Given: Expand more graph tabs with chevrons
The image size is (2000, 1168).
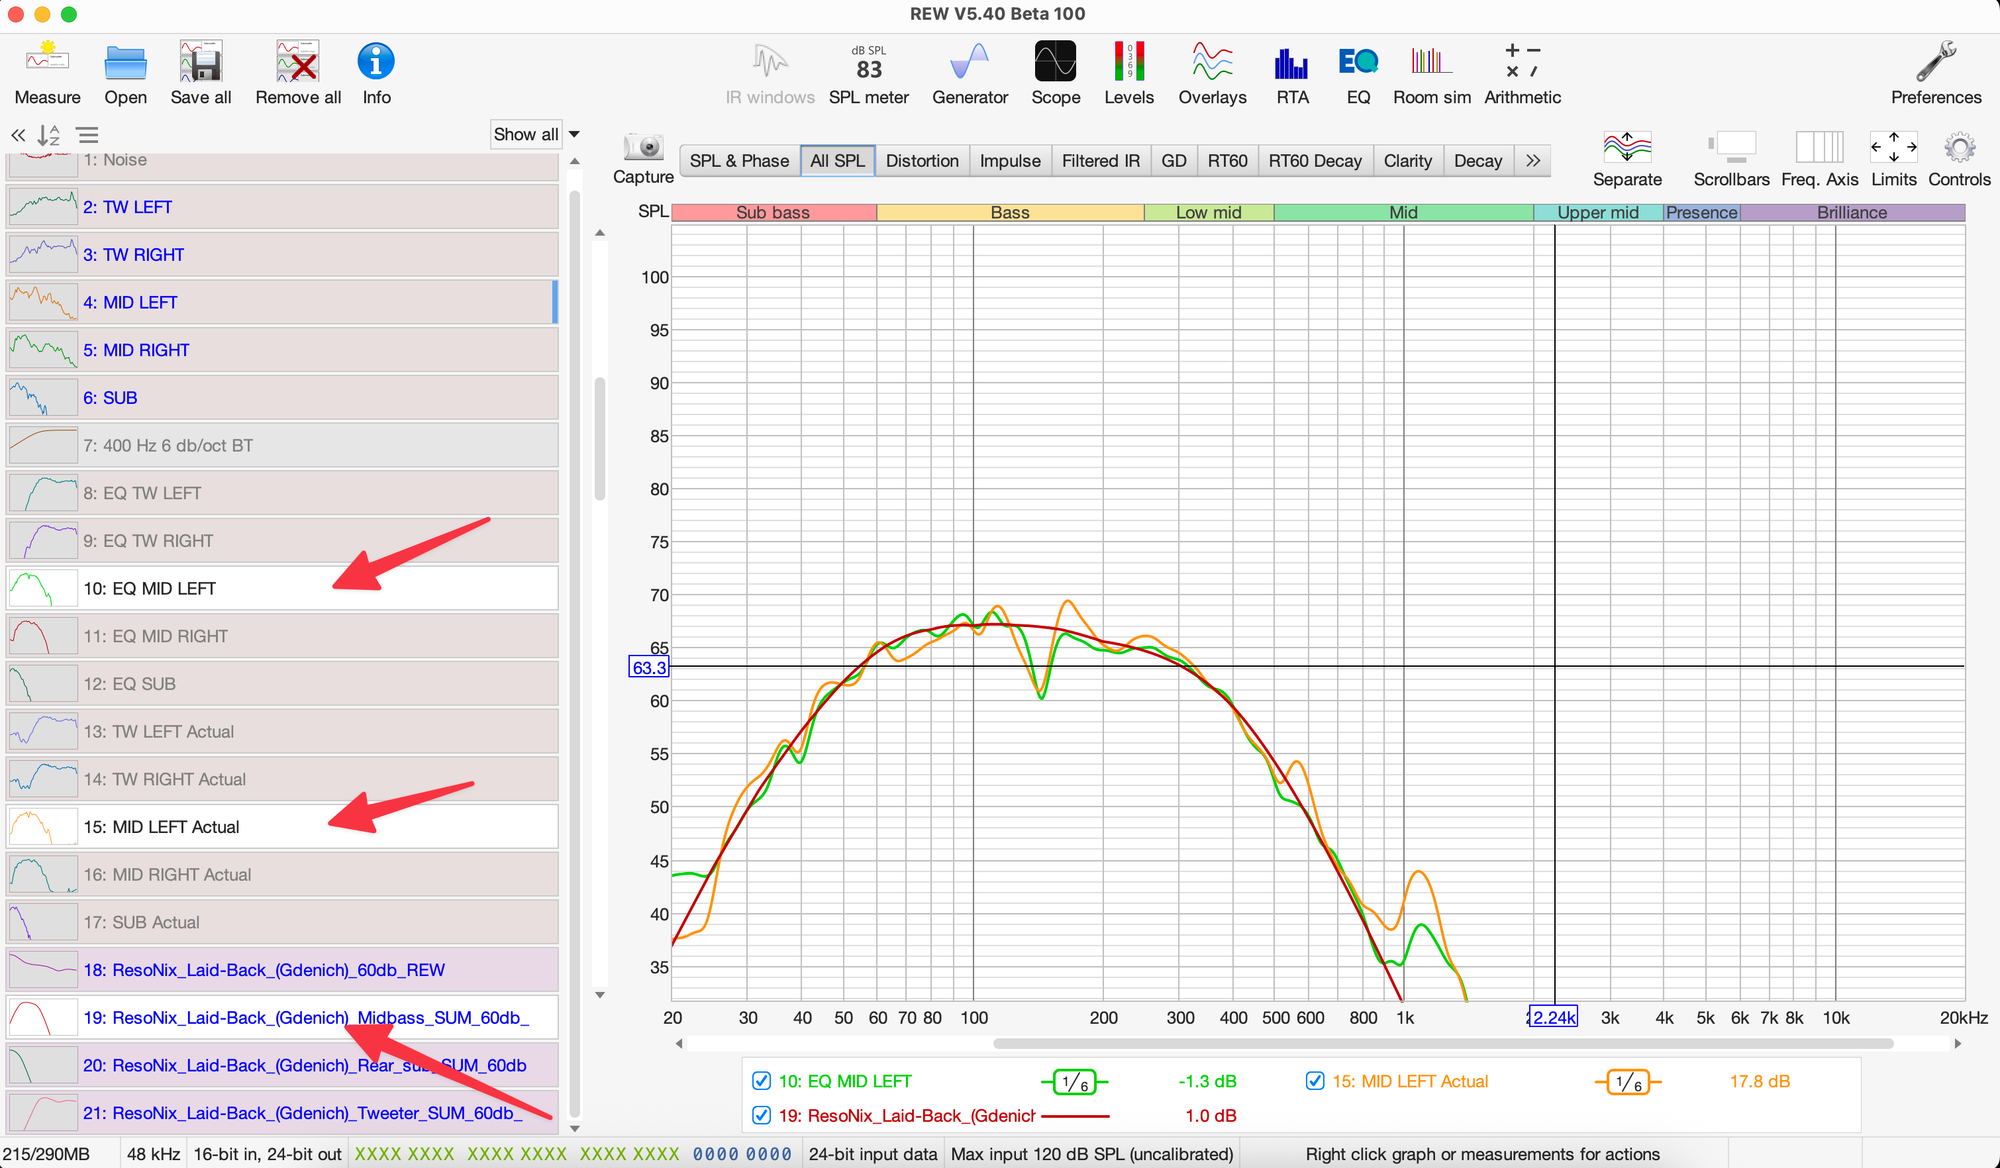Looking at the screenshot, I should coord(1532,161).
